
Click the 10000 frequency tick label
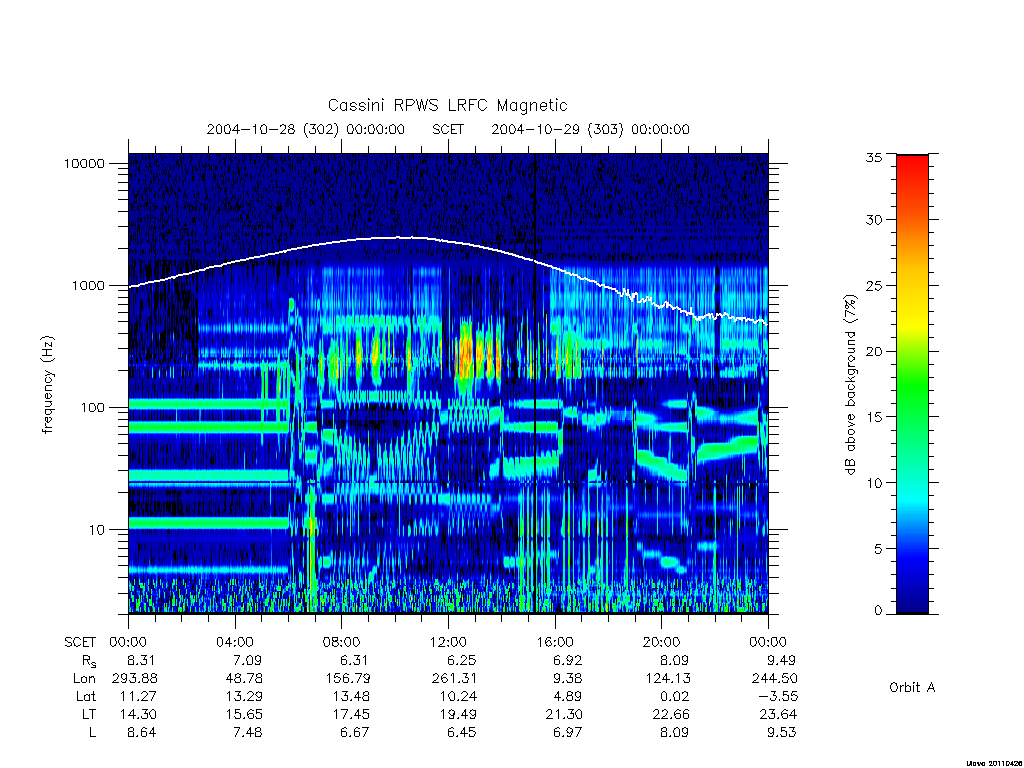(84, 164)
